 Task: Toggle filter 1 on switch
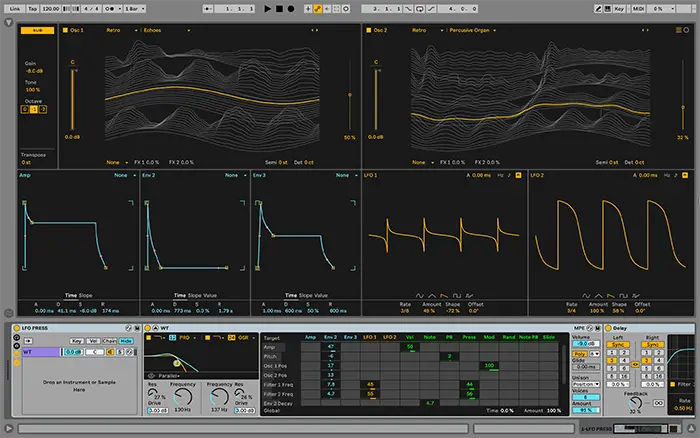tap(149, 338)
